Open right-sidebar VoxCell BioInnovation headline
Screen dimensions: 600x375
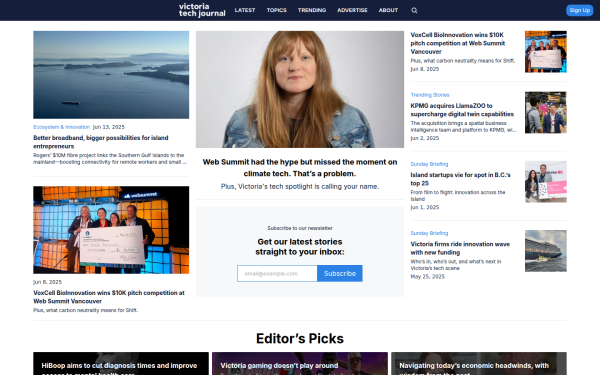[x=458, y=43]
